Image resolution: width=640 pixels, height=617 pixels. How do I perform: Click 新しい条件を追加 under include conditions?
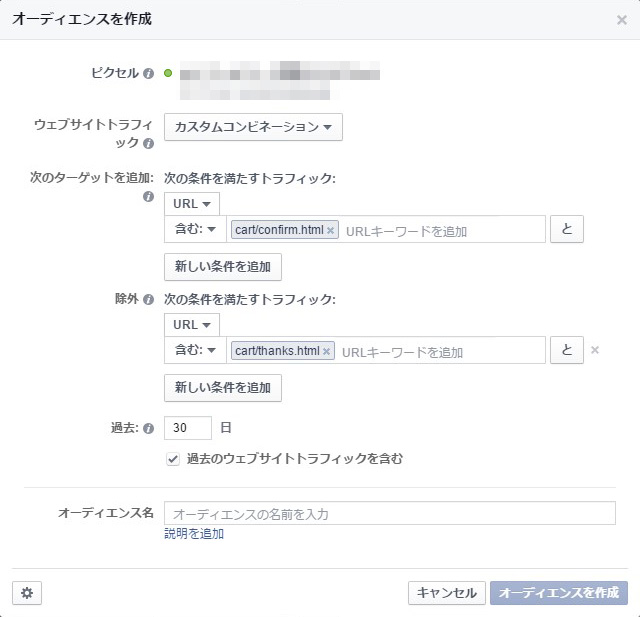click(223, 267)
